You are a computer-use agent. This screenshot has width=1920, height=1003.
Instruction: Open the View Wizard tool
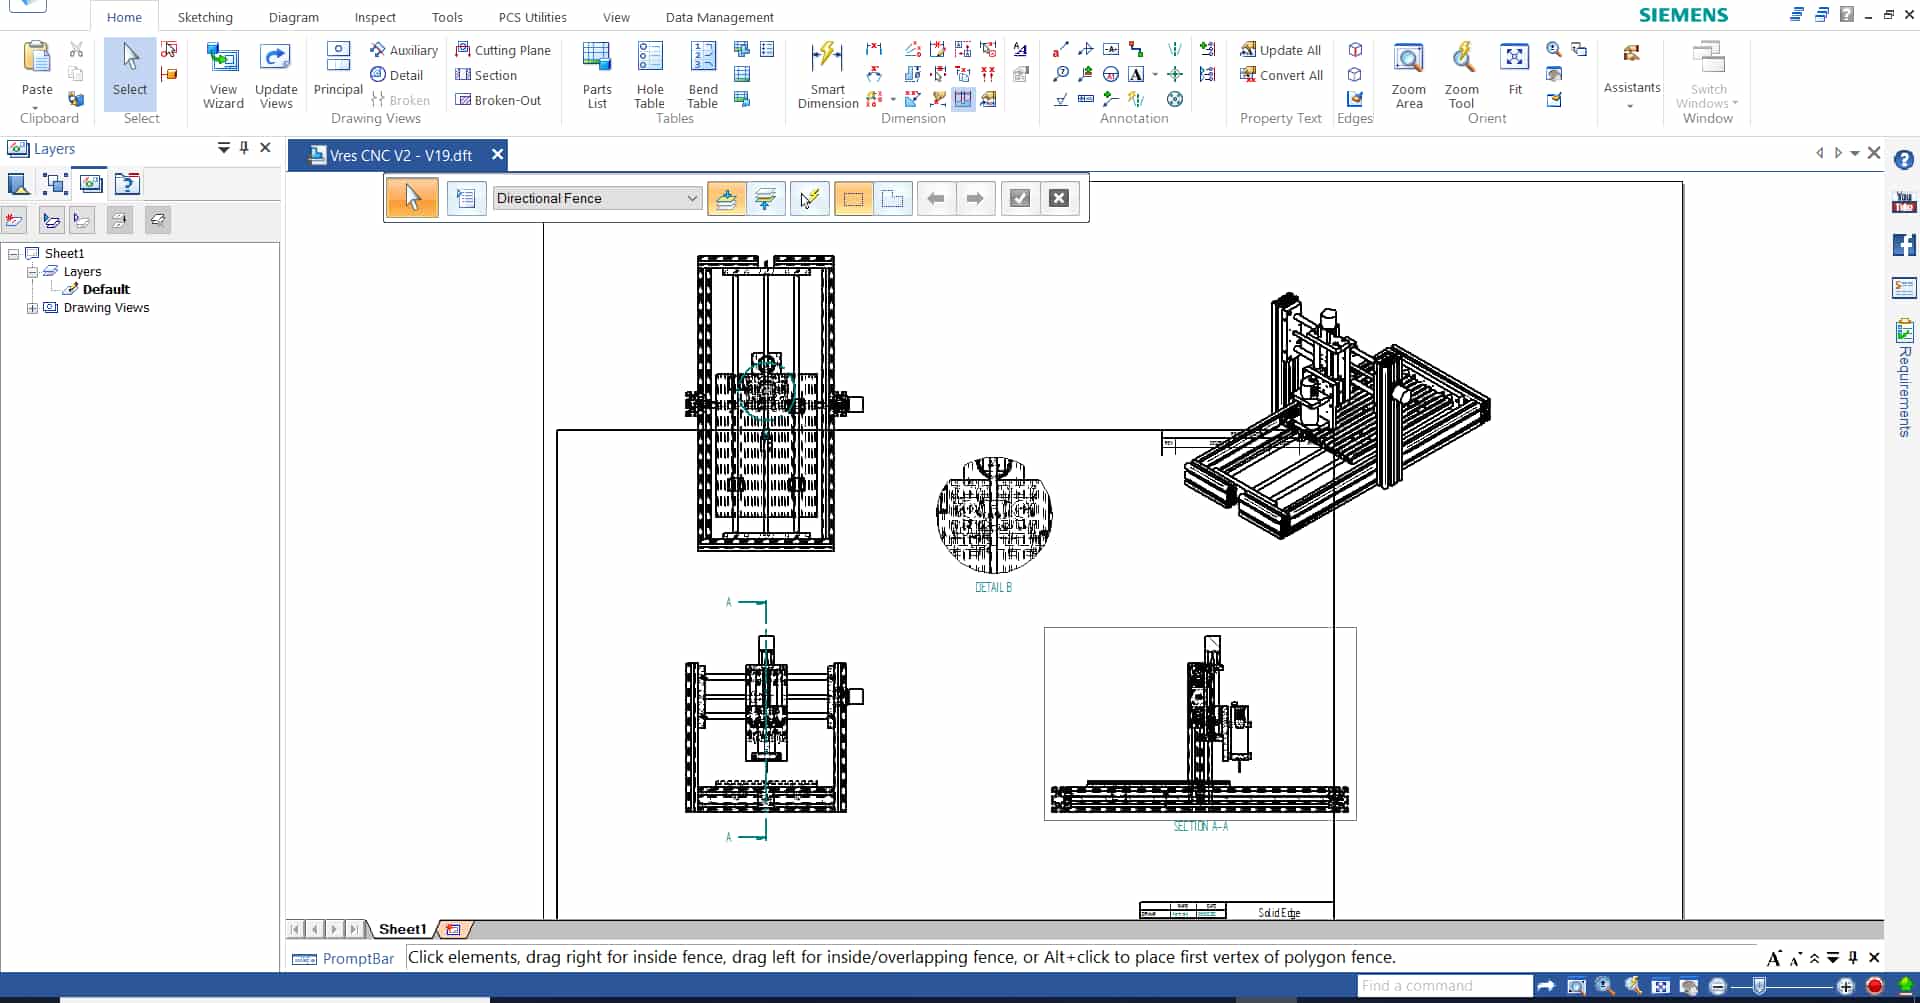[x=222, y=74]
